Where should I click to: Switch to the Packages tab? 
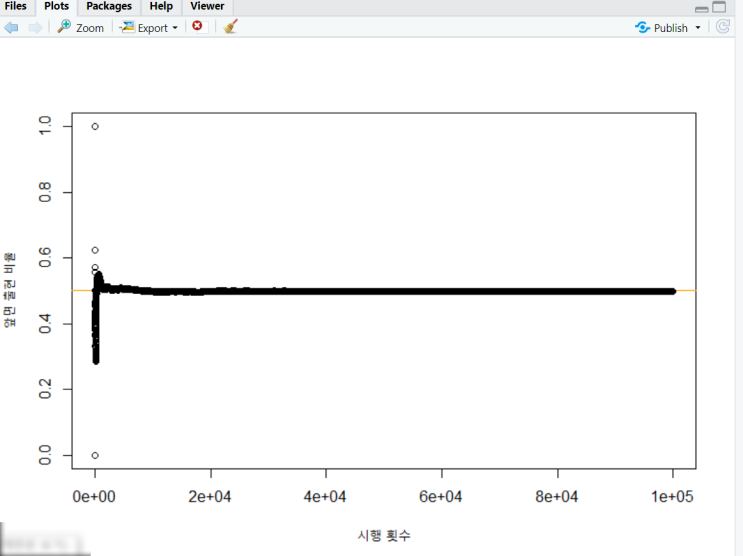pos(109,6)
